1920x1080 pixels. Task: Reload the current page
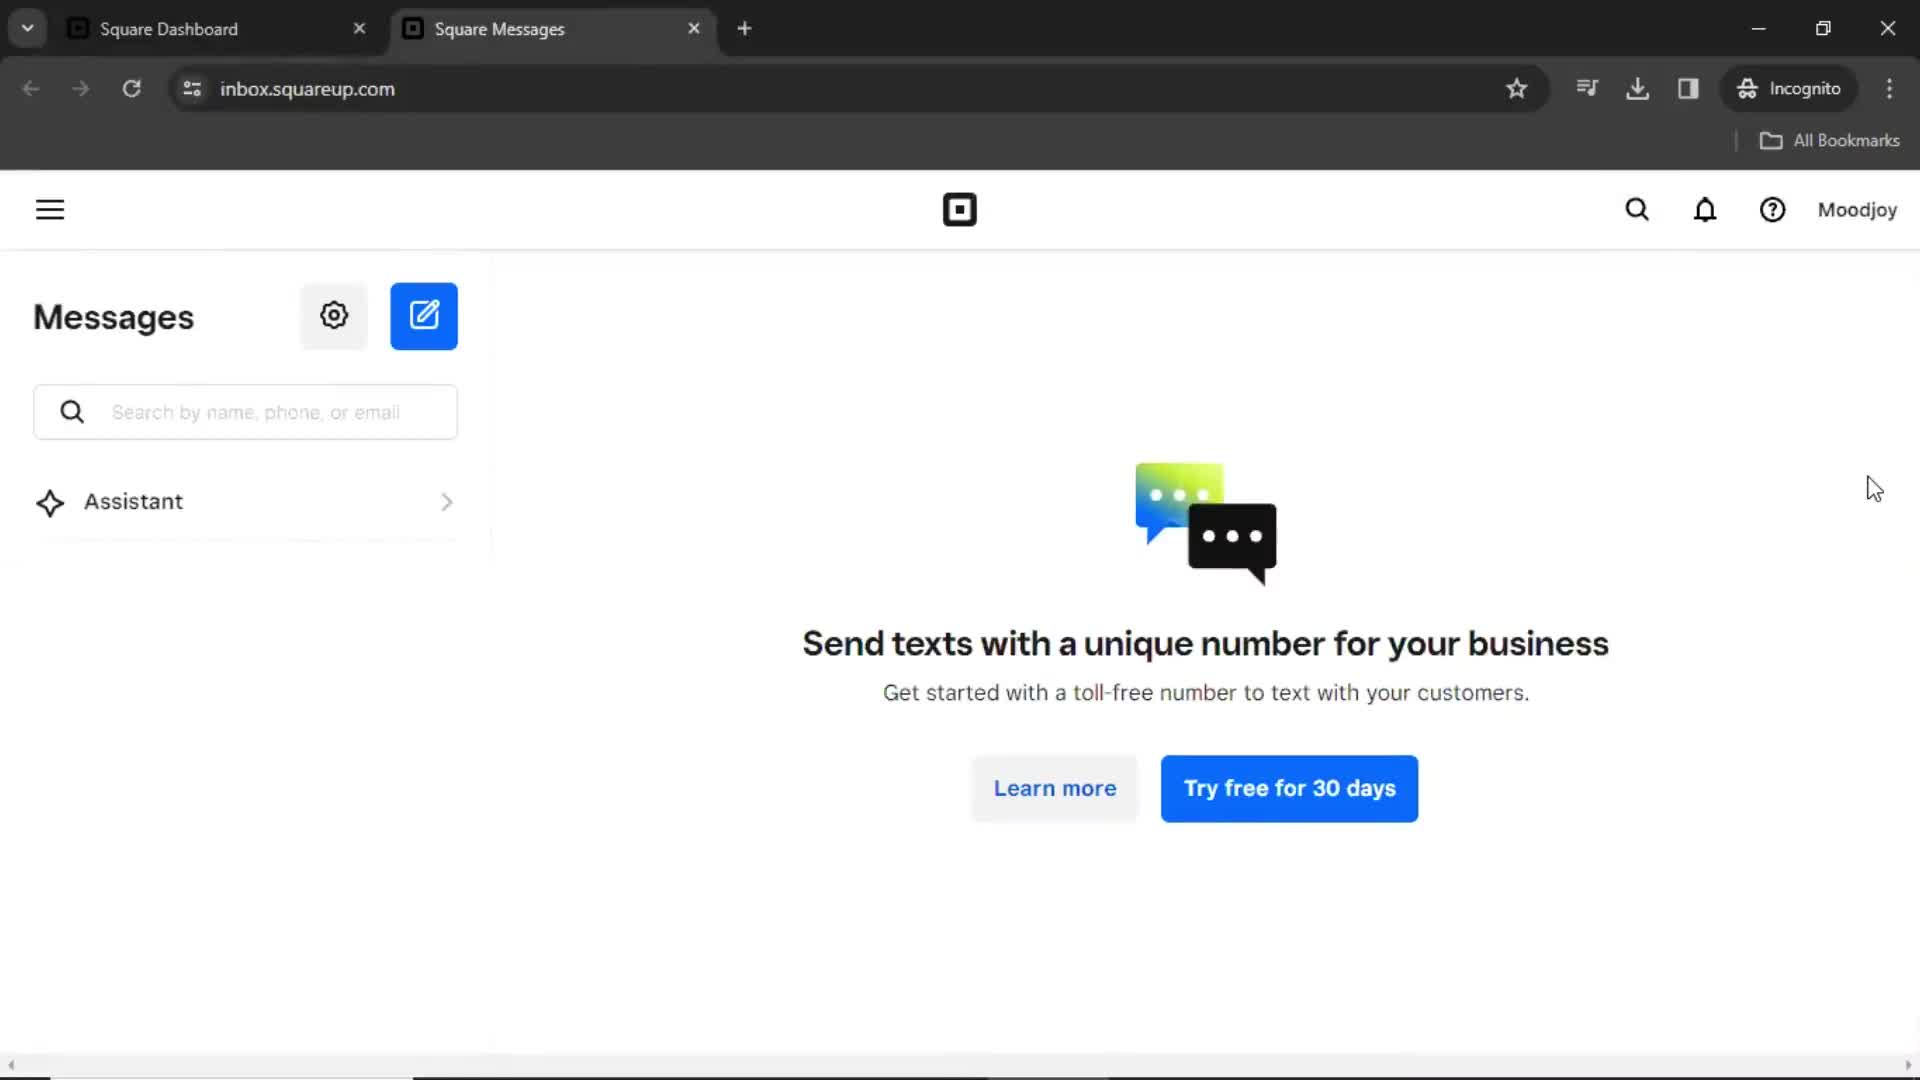pos(131,89)
